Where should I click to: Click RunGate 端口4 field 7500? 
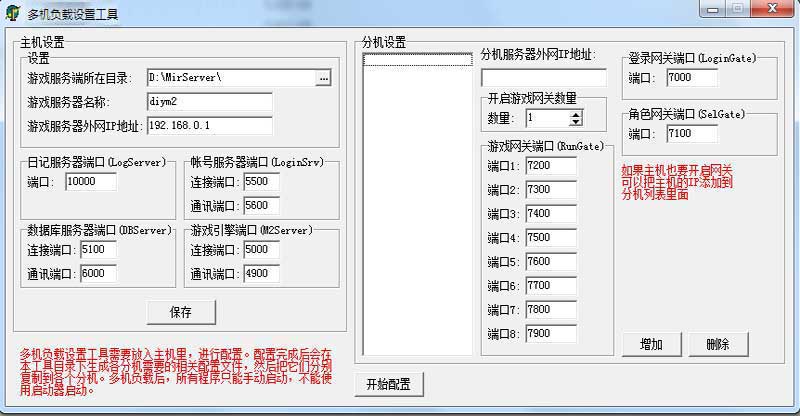[x=551, y=238]
